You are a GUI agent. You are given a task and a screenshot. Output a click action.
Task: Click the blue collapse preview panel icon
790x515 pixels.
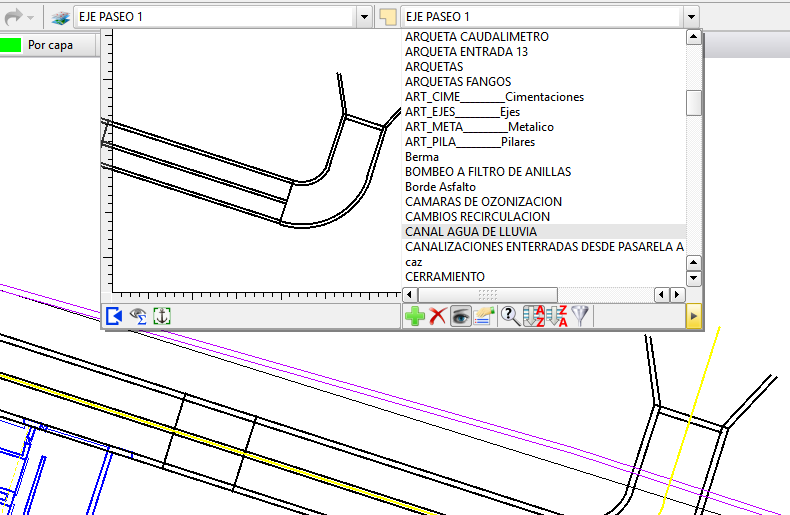[x=114, y=316]
